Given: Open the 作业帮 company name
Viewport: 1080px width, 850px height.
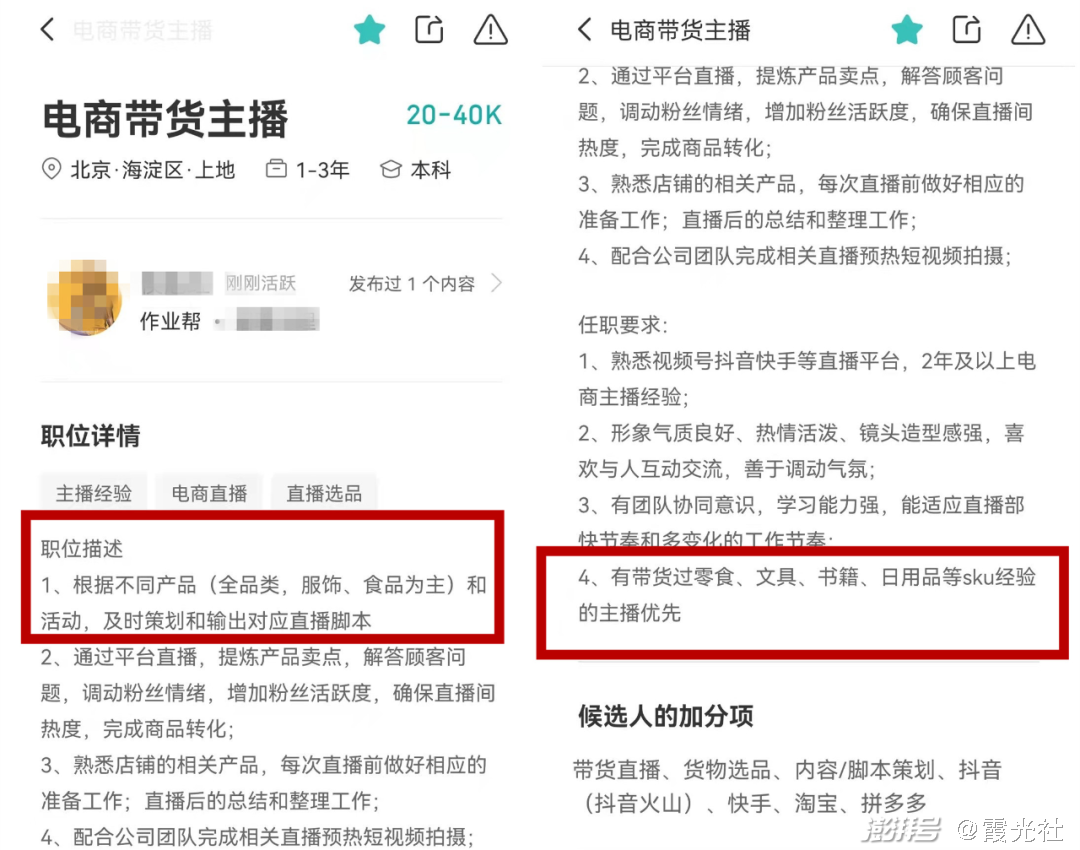Looking at the screenshot, I should point(170,320).
